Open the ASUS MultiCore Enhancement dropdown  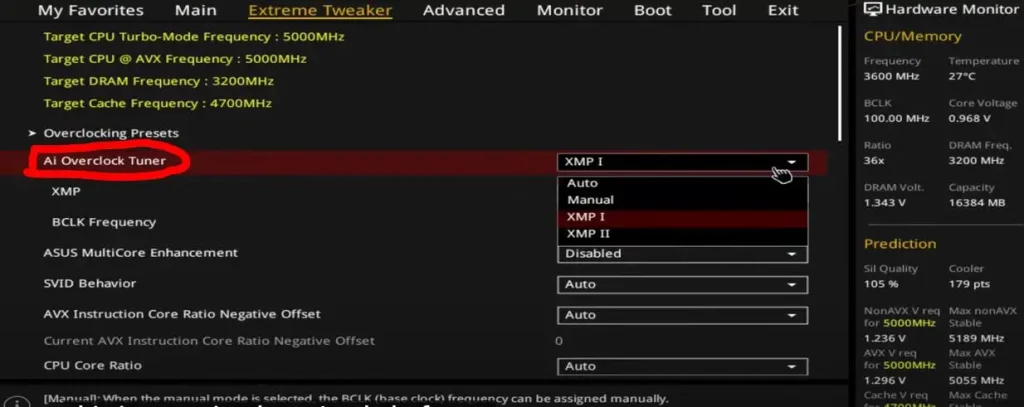tap(682, 253)
